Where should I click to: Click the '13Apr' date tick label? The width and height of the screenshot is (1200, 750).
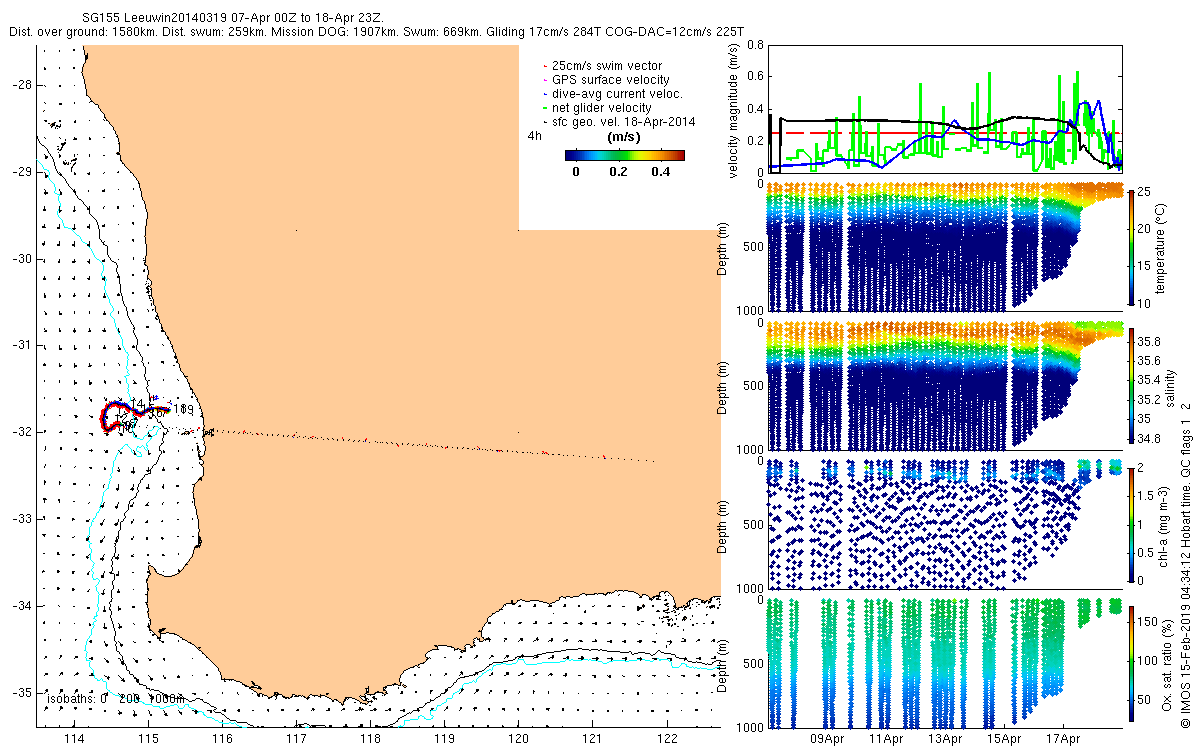[x=945, y=740]
